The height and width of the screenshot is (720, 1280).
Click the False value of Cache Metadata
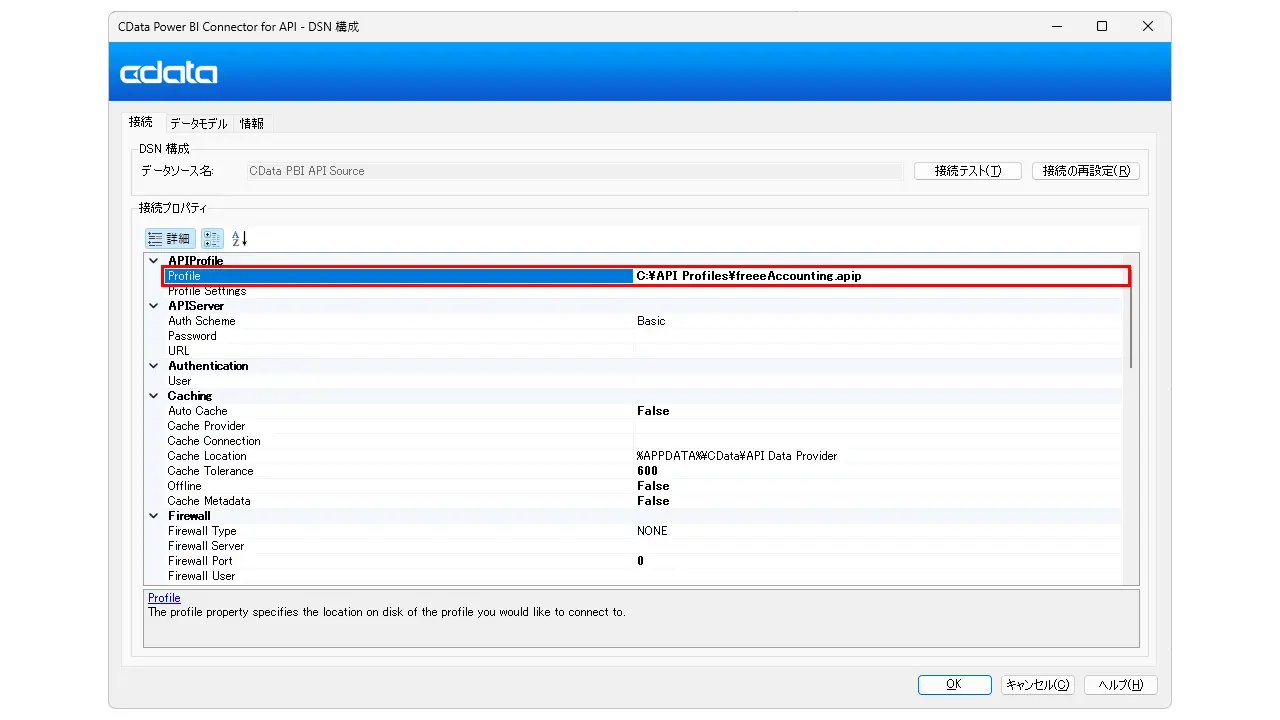[x=653, y=501]
